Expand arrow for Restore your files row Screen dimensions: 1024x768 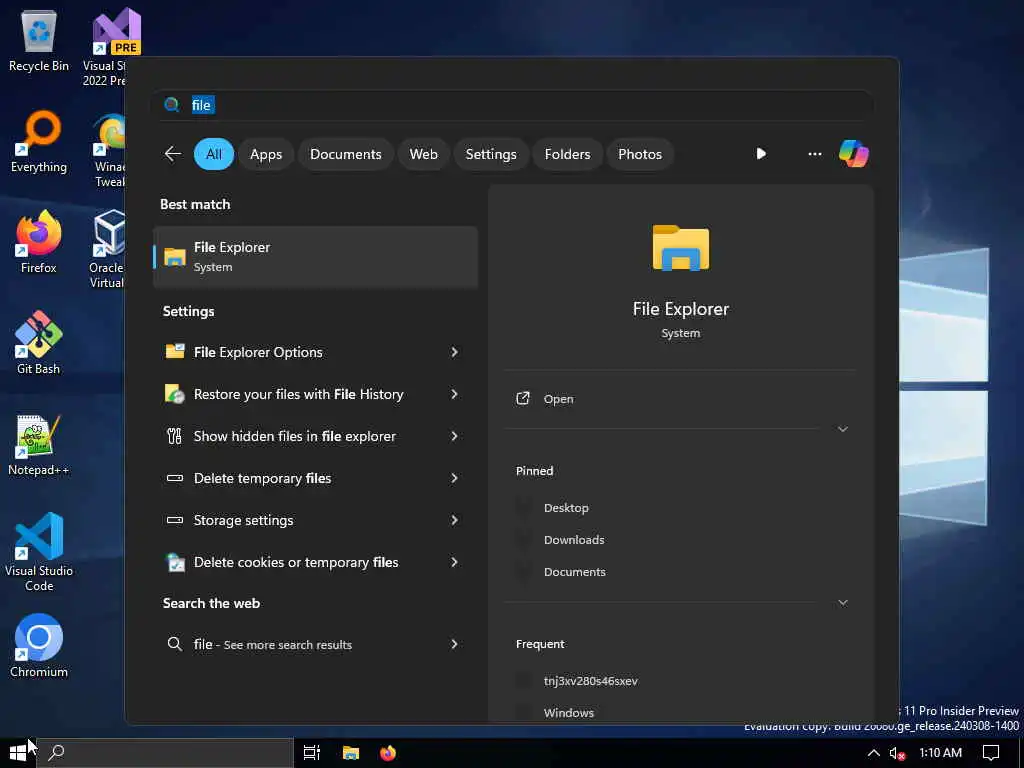click(455, 394)
